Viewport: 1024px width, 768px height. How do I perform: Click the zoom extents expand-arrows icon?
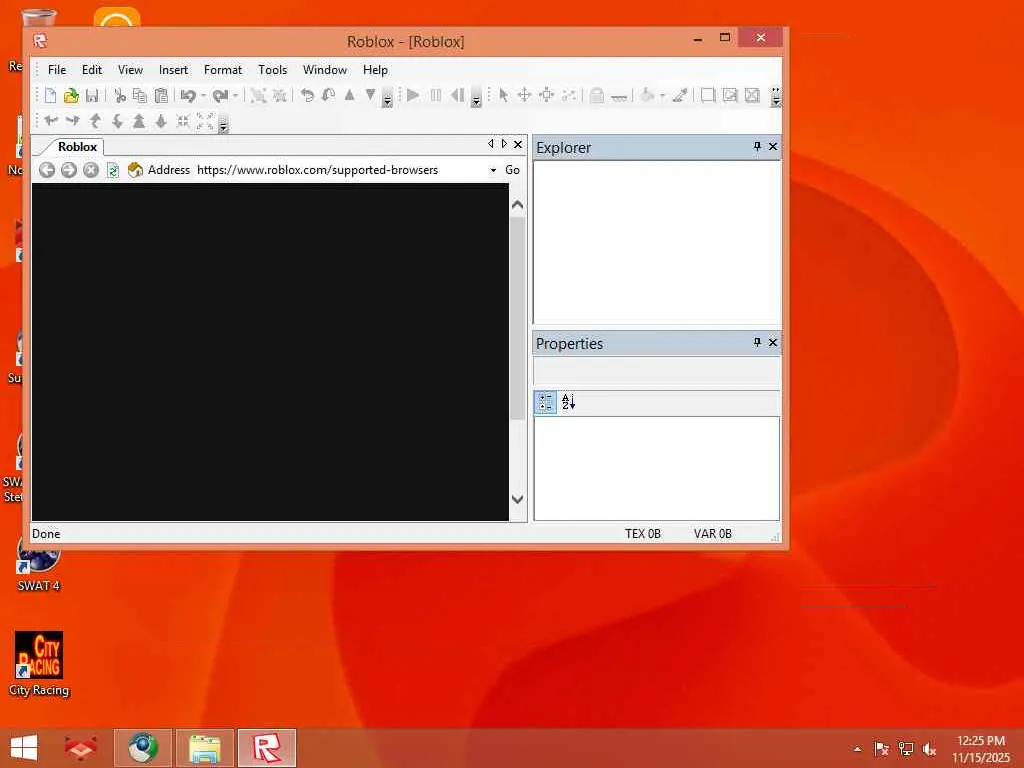point(205,121)
